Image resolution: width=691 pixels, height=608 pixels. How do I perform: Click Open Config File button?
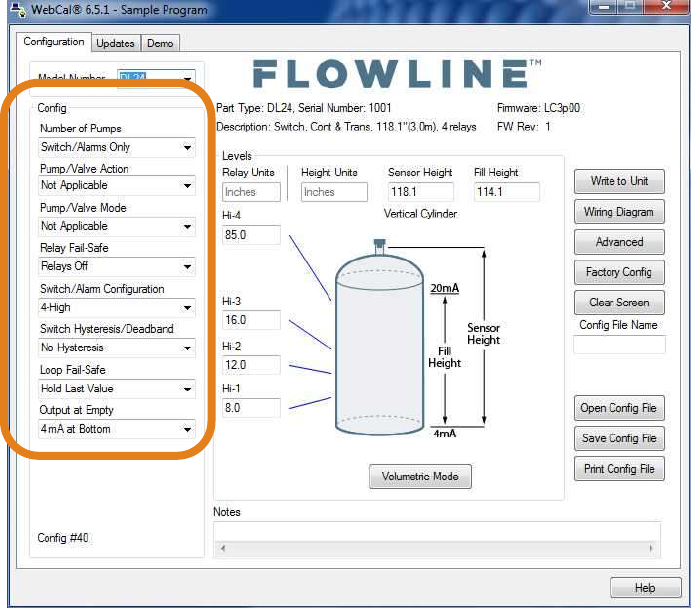(619, 408)
